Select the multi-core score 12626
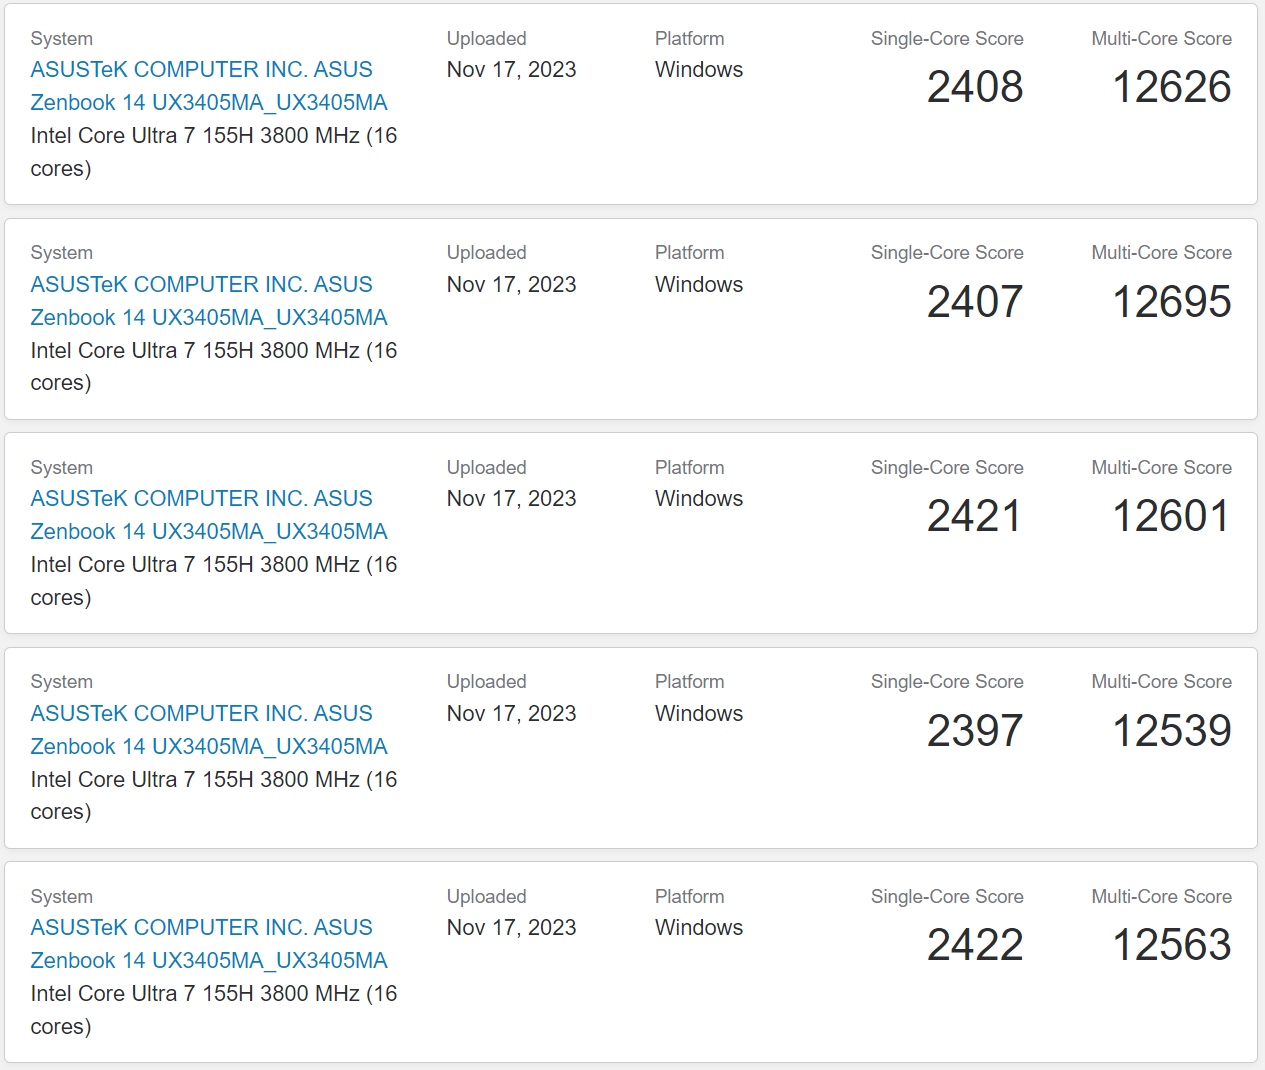Screen dimensions: 1265x1070 point(1171,87)
